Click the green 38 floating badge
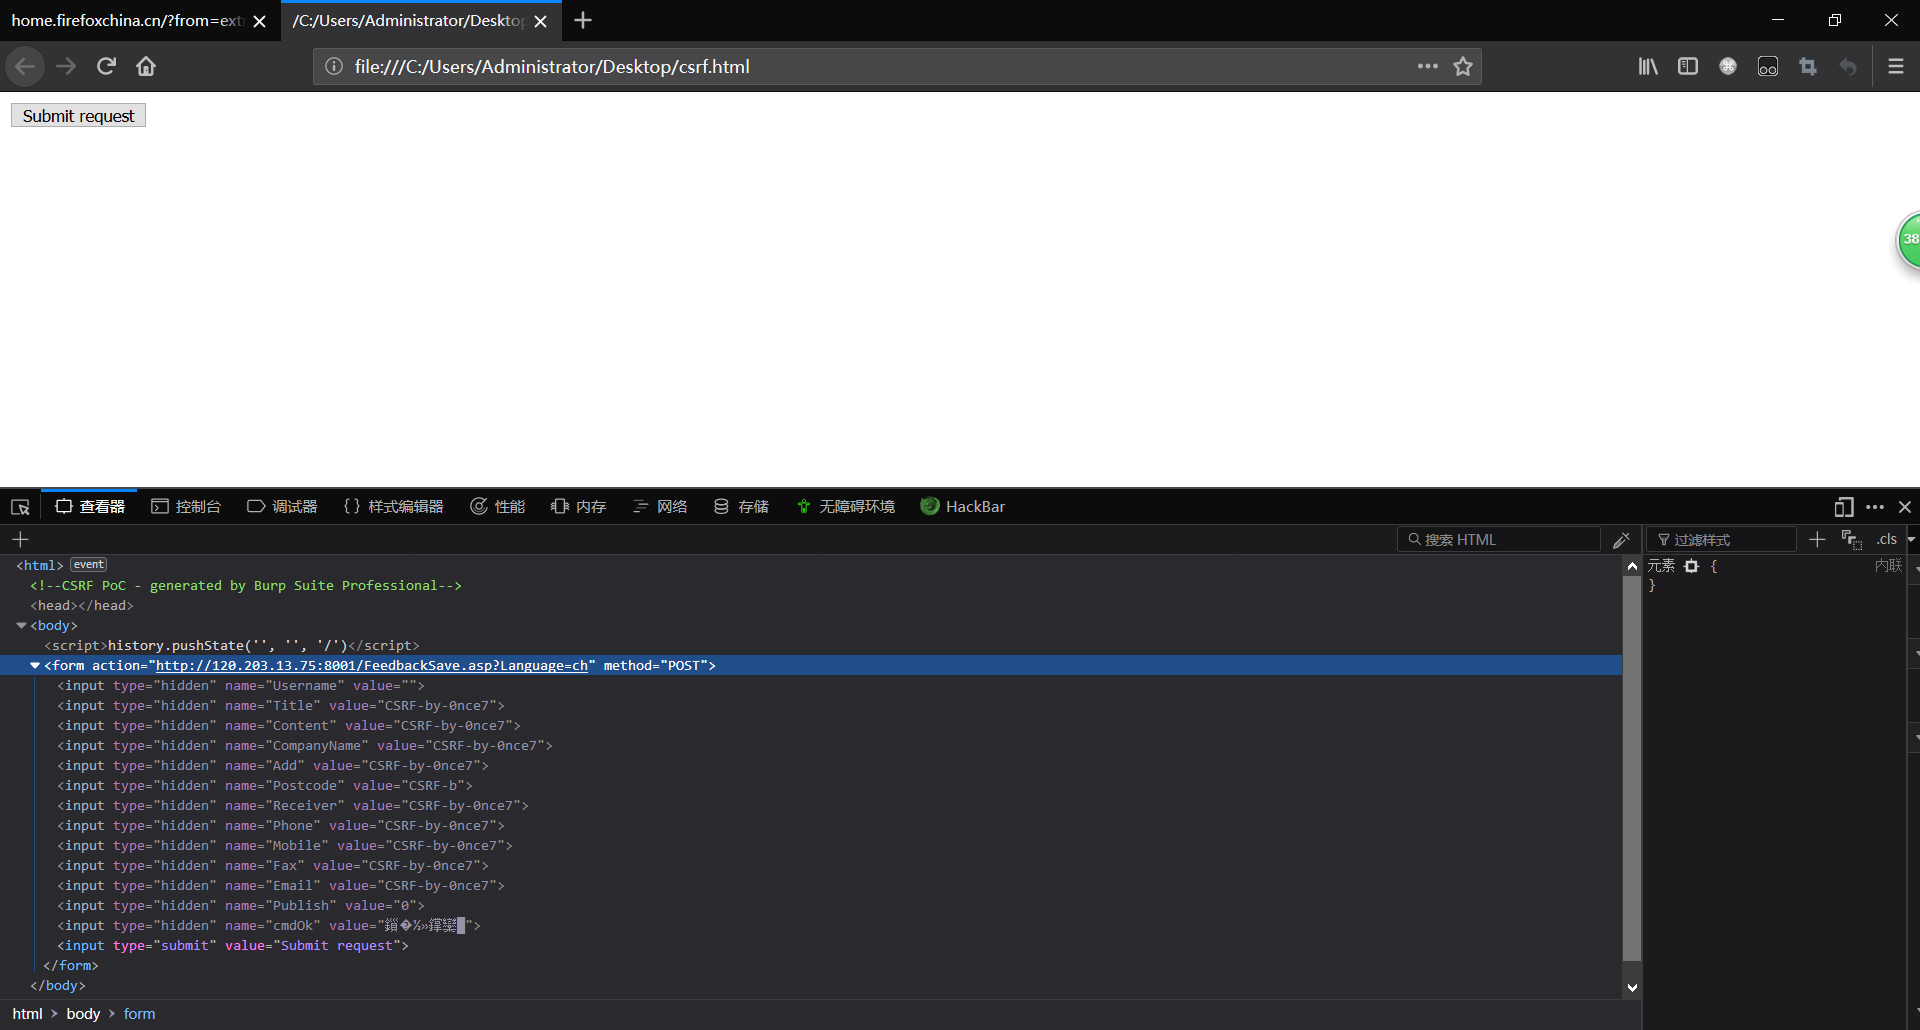The image size is (1920, 1030). tap(1908, 240)
